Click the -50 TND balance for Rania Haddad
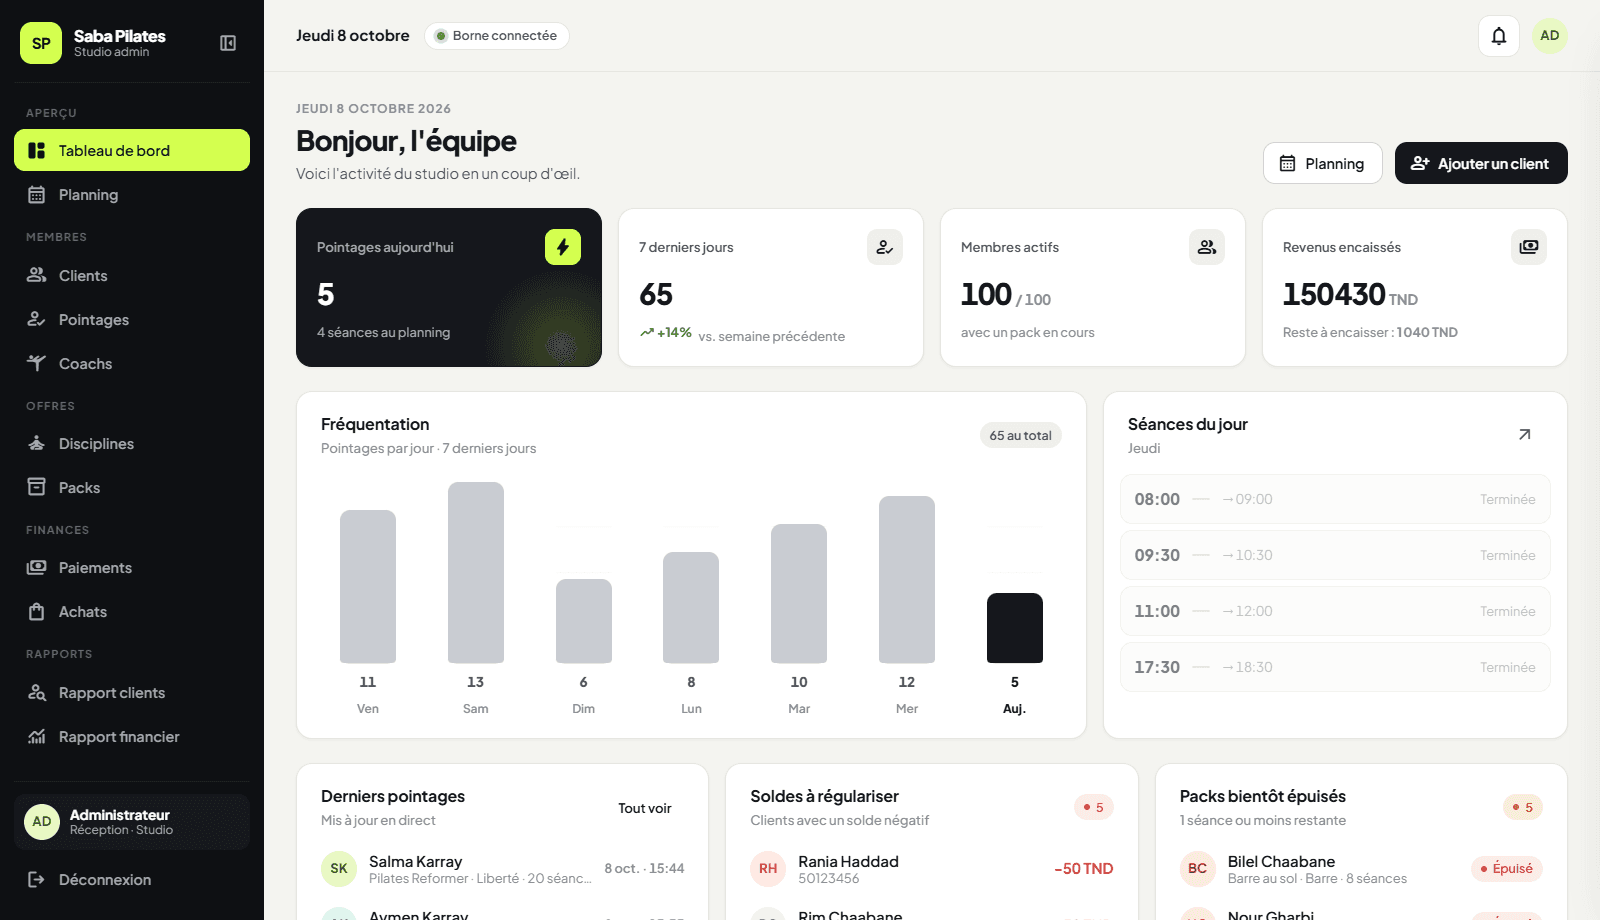This screenshot has width=1600, height=920. point(1084,869)
